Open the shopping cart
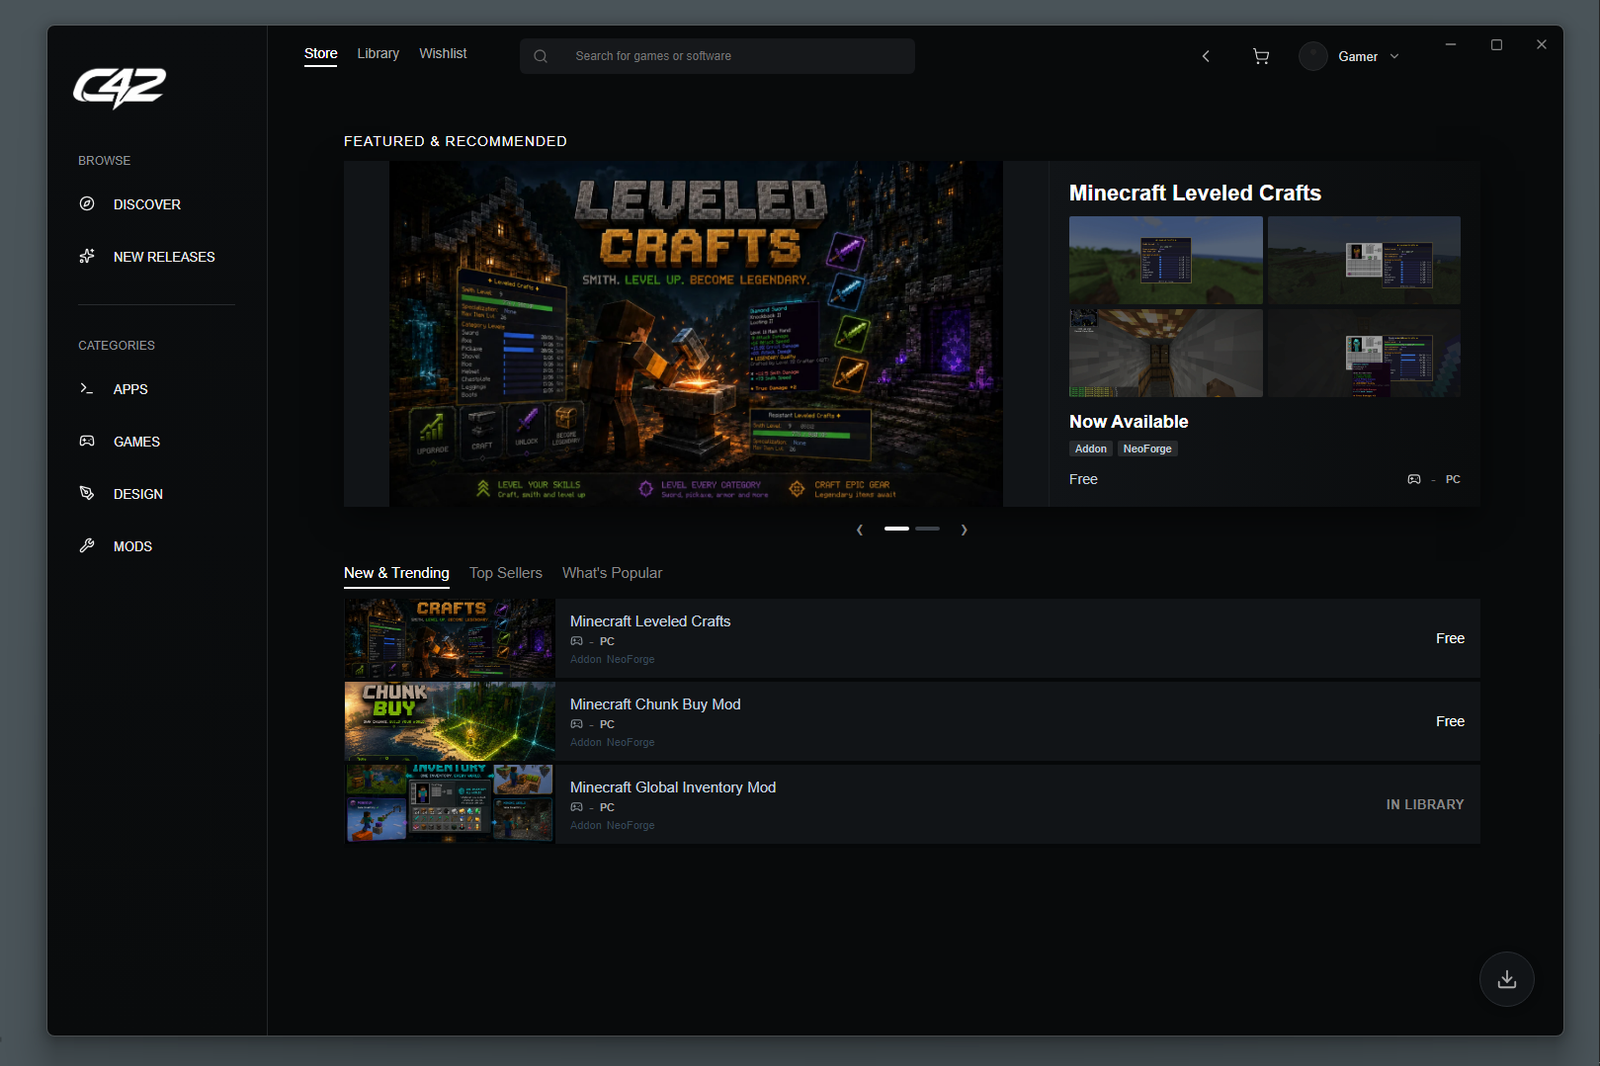This screenshot has height=1066, width=1600. [1261, 56]
